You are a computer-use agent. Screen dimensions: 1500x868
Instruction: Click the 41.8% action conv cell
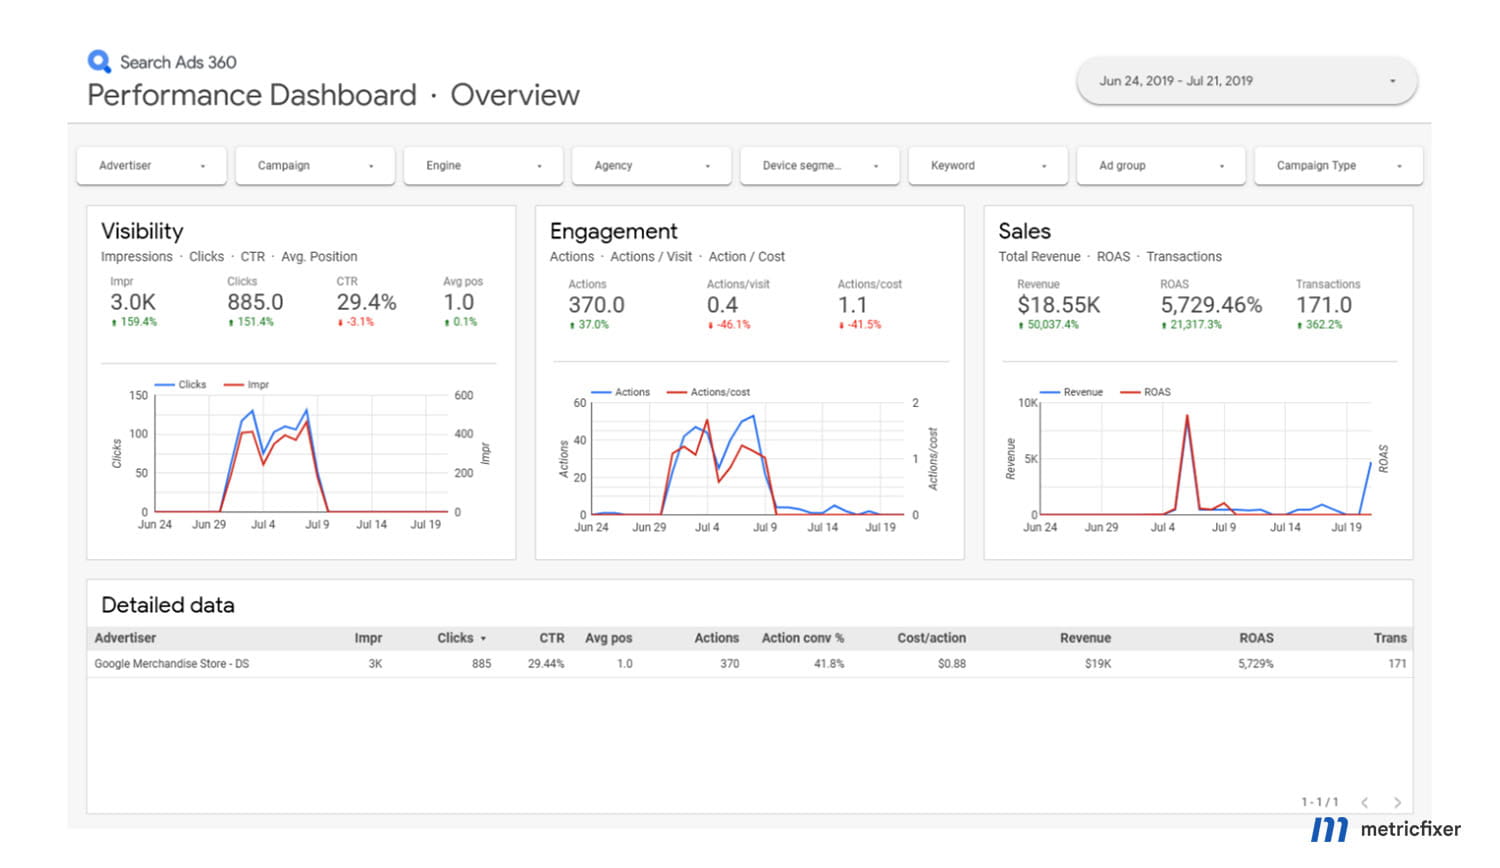pos(829,664)
